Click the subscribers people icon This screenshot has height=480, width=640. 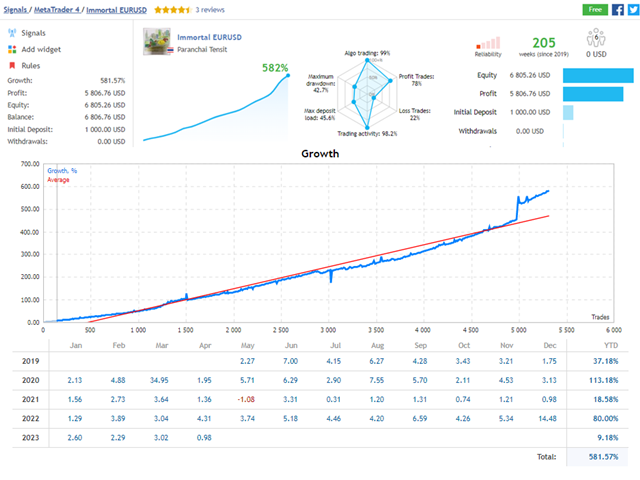[x=596, y=38]
